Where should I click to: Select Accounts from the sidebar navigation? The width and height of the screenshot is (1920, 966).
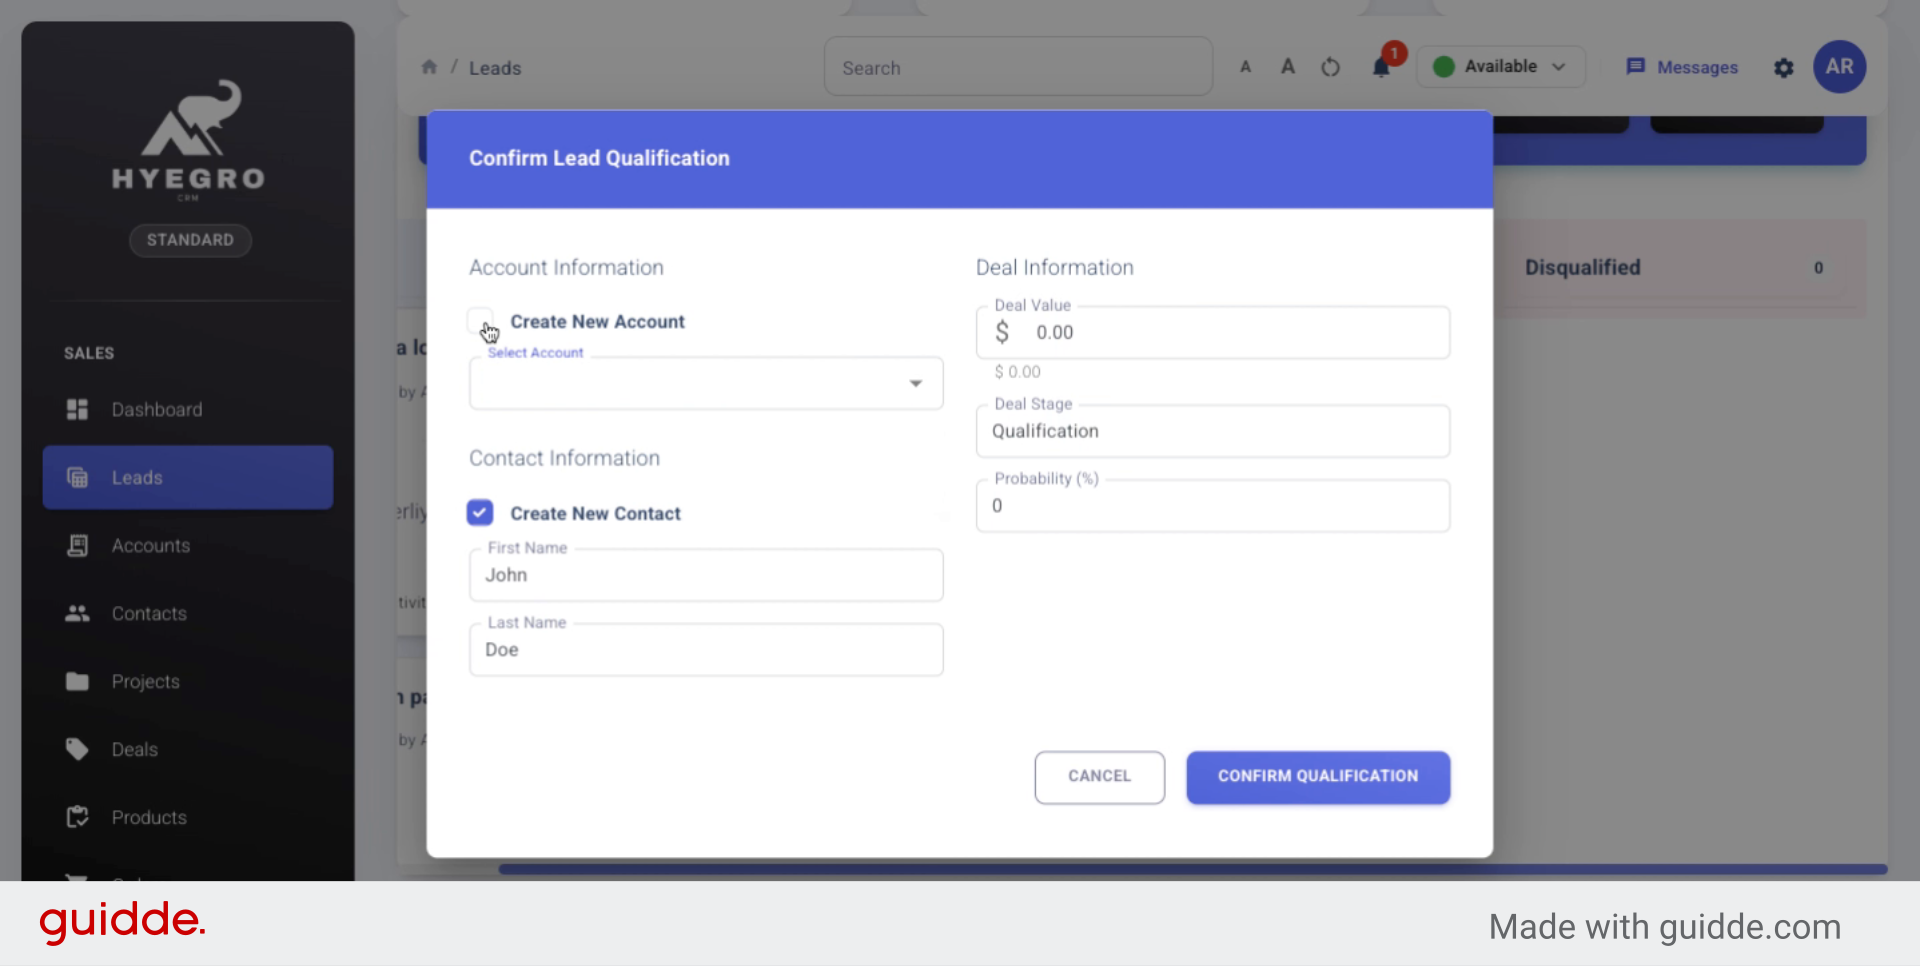click(x=150, y=545)
